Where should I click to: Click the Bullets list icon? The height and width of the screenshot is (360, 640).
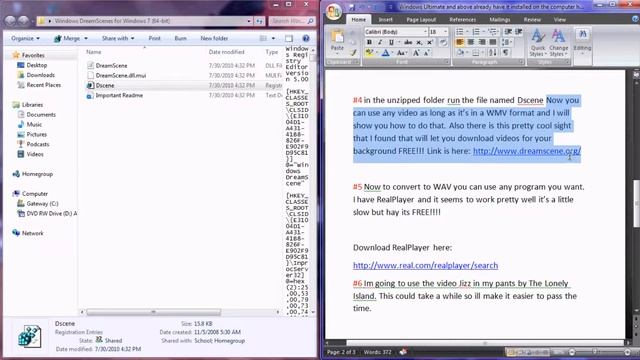coord(461,32)
